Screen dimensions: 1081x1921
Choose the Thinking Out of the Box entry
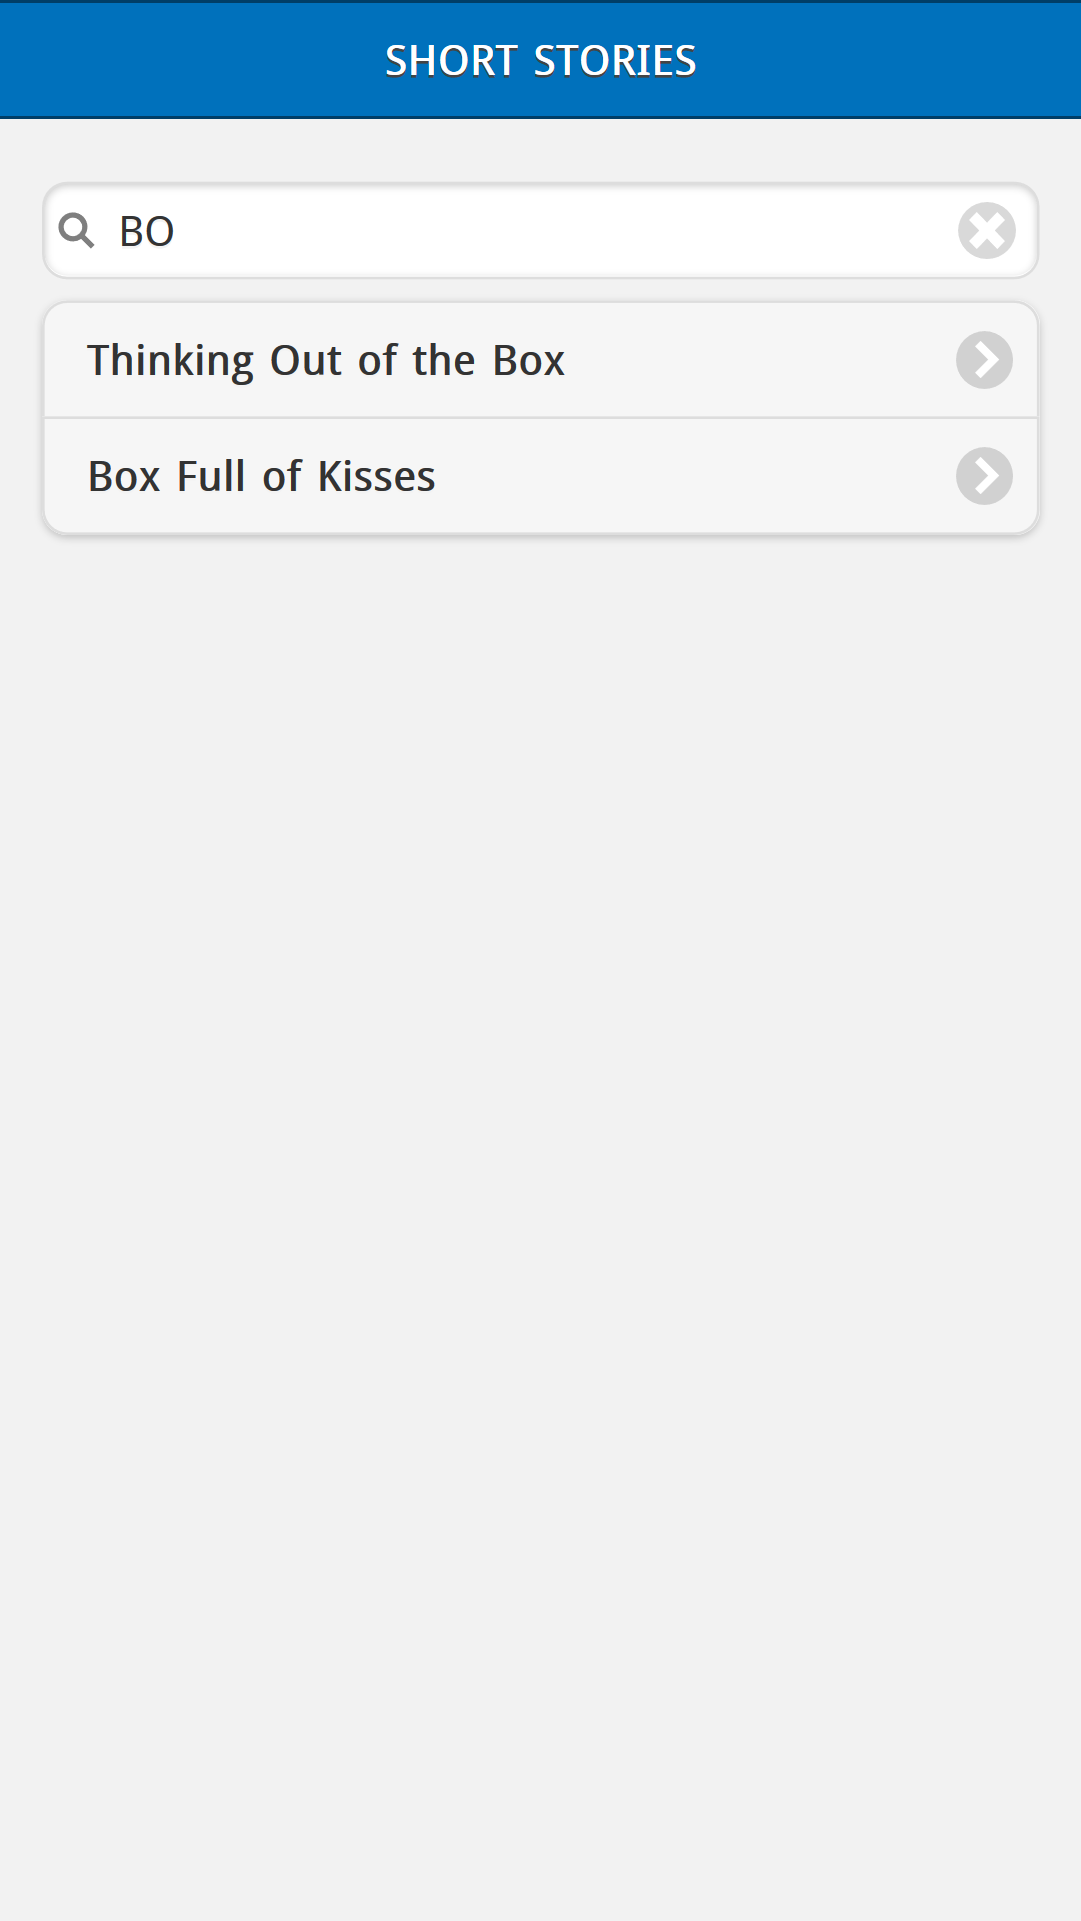click(x=326, y=360)
